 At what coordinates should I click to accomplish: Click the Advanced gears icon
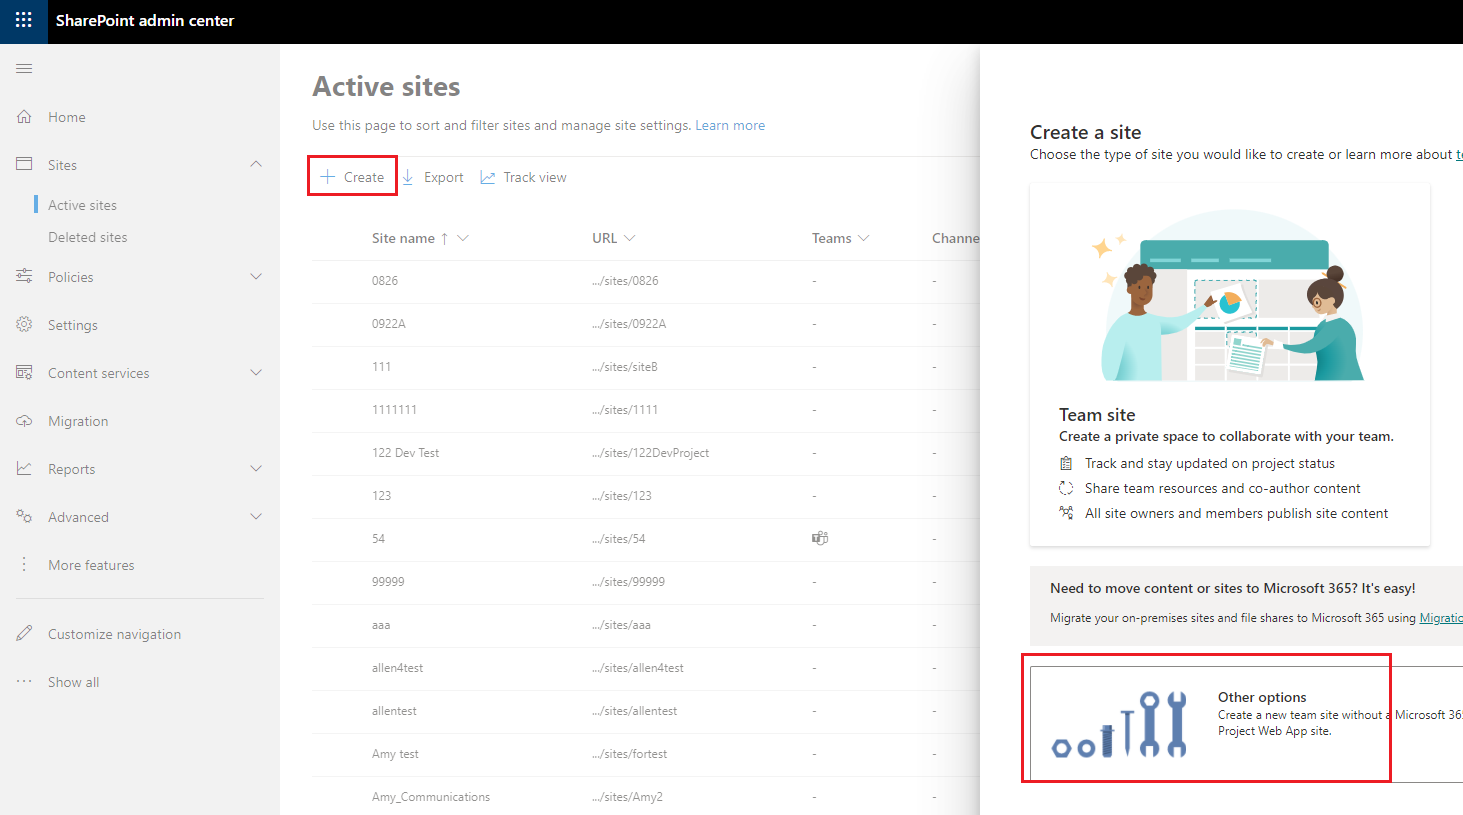pos(24,516)
